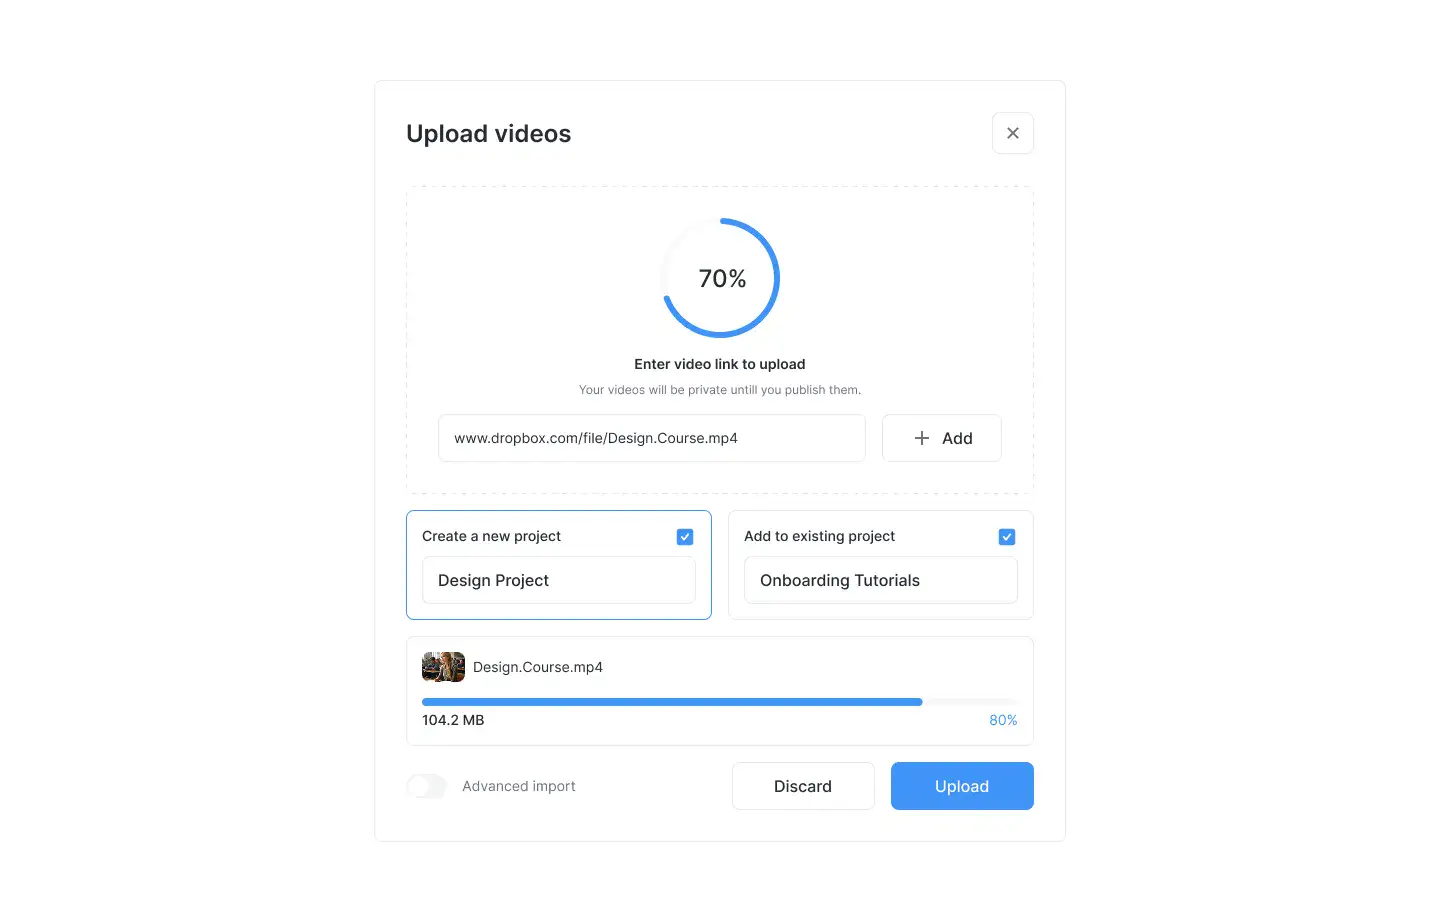This screenshot has height=922, width=1440.
Task: Click the Discard button
Action: pos(803,786)
